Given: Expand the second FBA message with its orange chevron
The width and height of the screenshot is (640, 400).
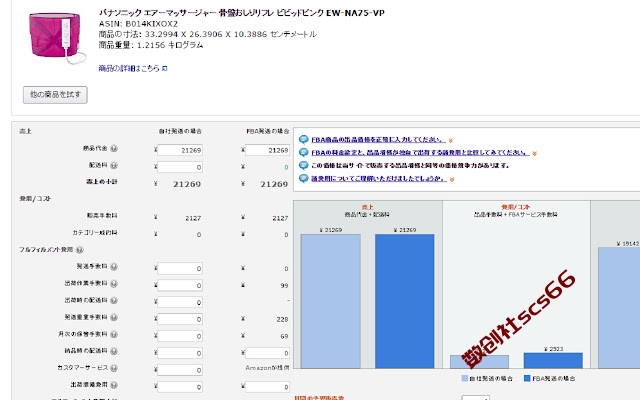Looking at the screenshot, I should click(534, 153).
